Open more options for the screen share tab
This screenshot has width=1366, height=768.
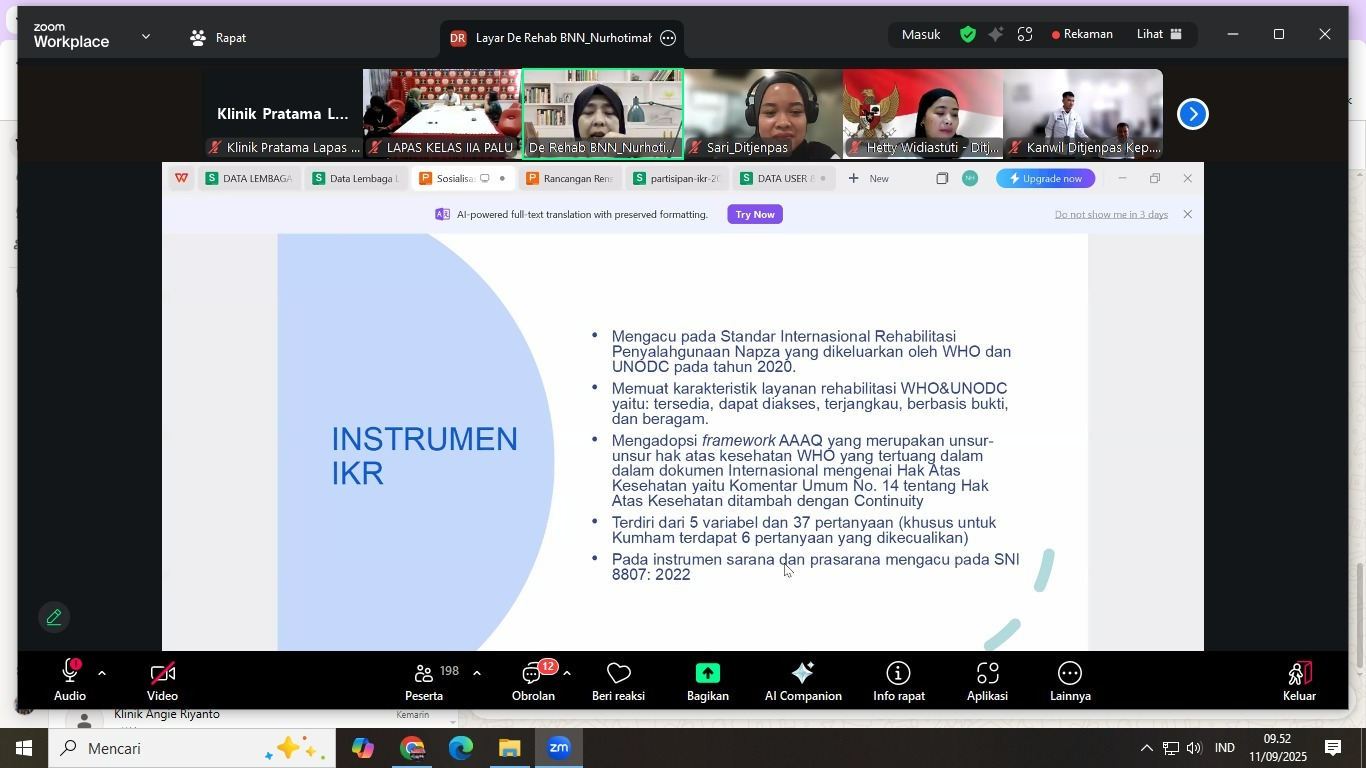[x=668, y=38]
